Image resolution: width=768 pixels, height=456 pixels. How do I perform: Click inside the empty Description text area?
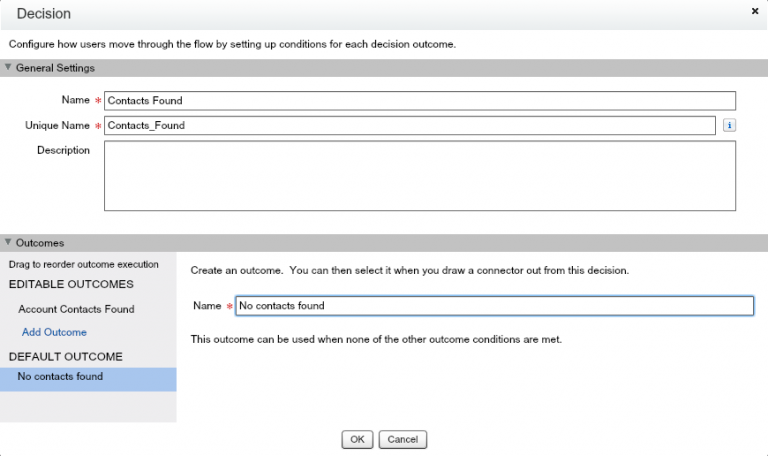coord(420,175)
